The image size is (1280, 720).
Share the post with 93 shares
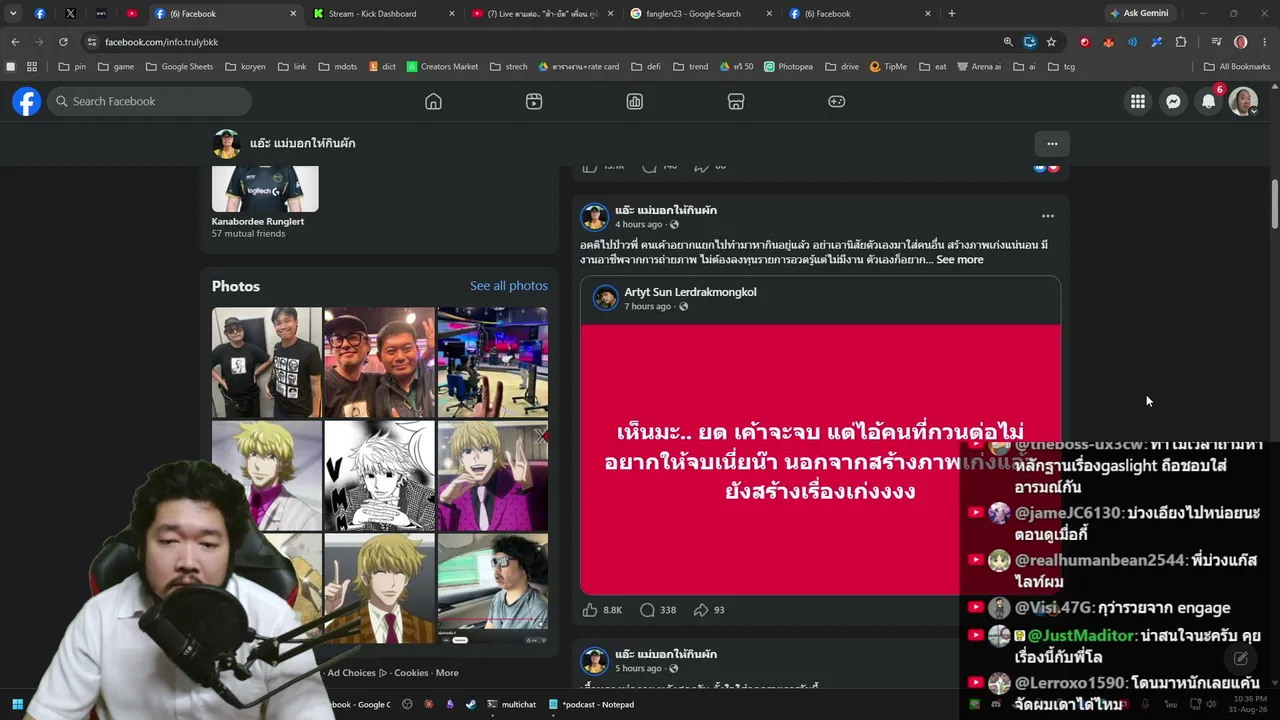pyautogui.click(x=701, y=610)
